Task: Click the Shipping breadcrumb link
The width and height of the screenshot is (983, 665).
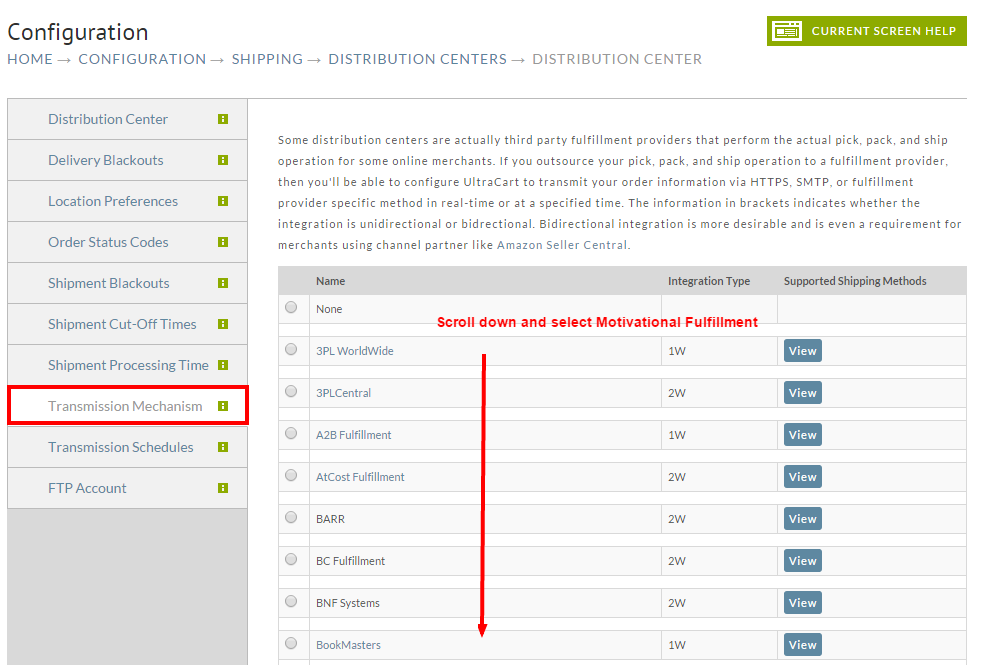Action: click(x=267, y=59)
